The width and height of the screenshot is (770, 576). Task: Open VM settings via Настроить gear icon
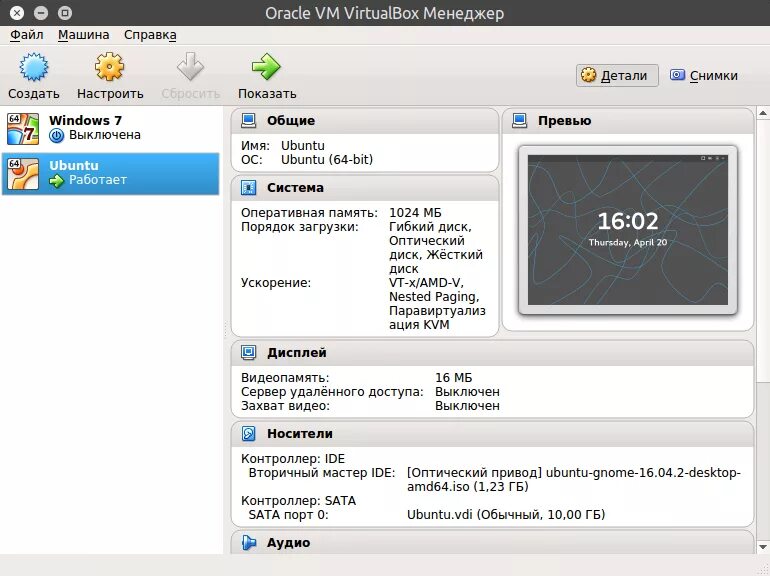[x=110, y=67]
